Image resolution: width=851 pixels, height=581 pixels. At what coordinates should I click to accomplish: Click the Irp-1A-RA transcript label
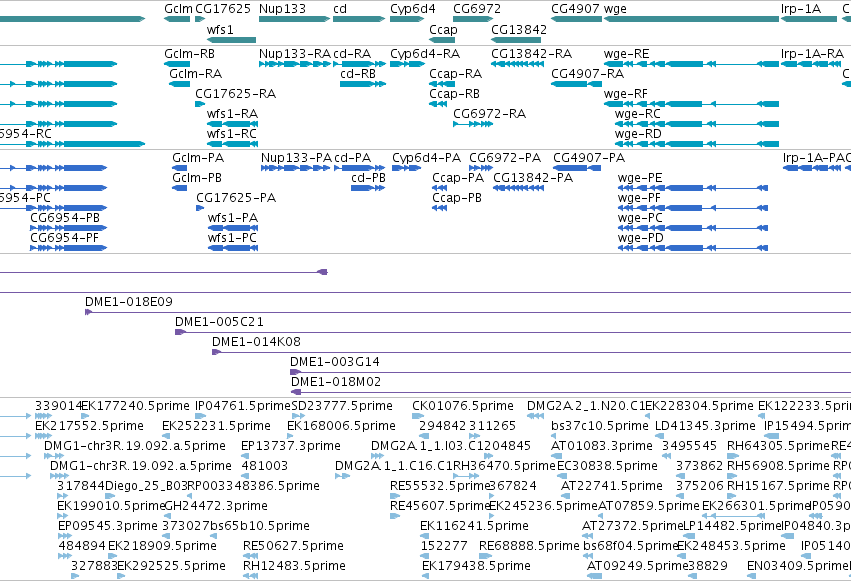[x=812, y=54]
